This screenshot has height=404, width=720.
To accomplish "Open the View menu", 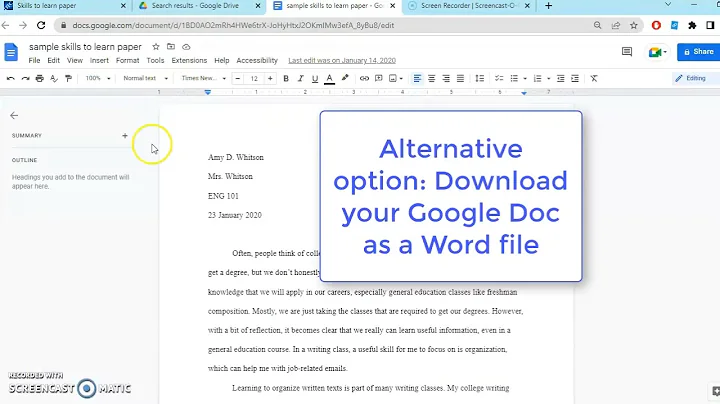I will tap(74, 61).
